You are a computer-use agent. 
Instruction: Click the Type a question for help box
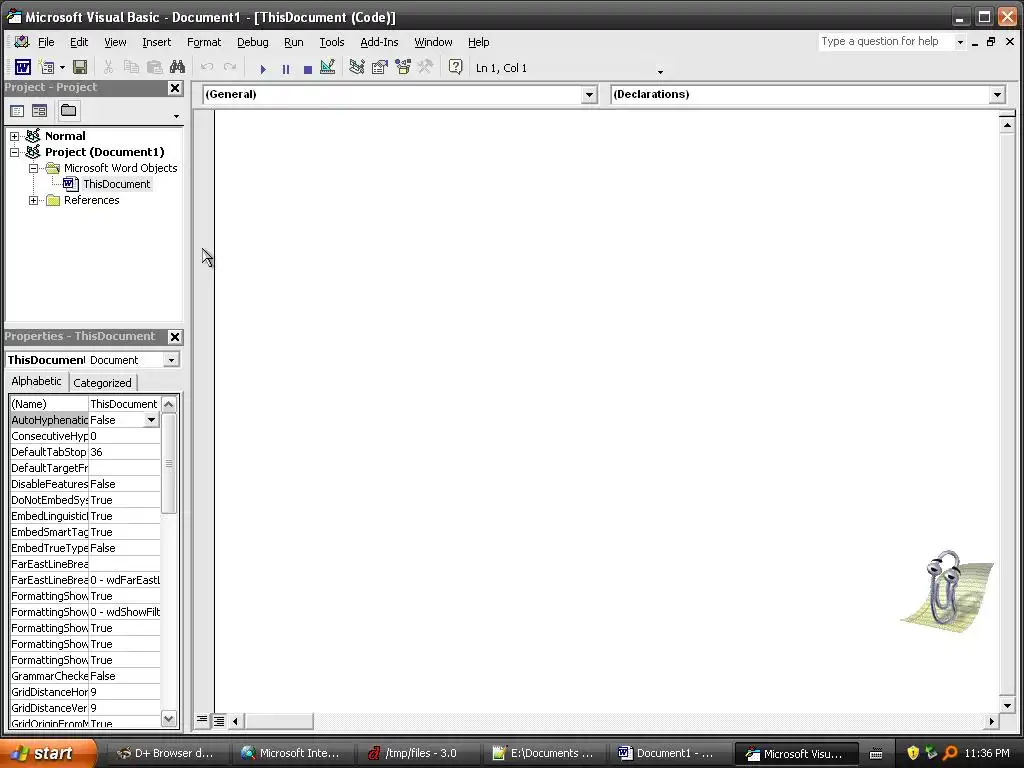click(x=886, y=41)
